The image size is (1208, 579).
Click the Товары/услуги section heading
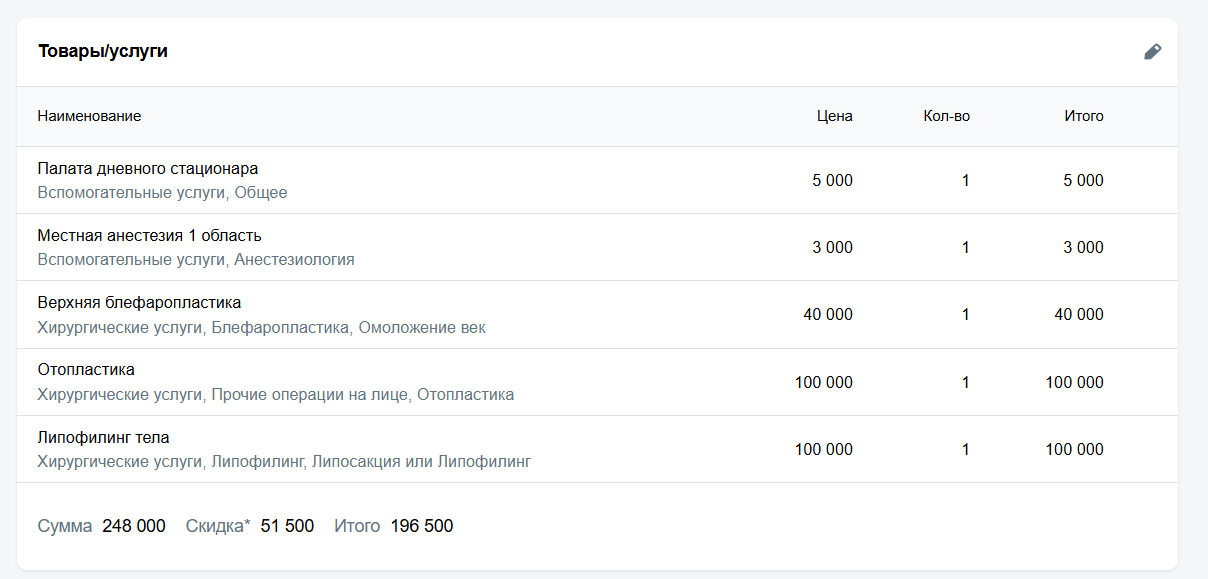click(102, 51)
